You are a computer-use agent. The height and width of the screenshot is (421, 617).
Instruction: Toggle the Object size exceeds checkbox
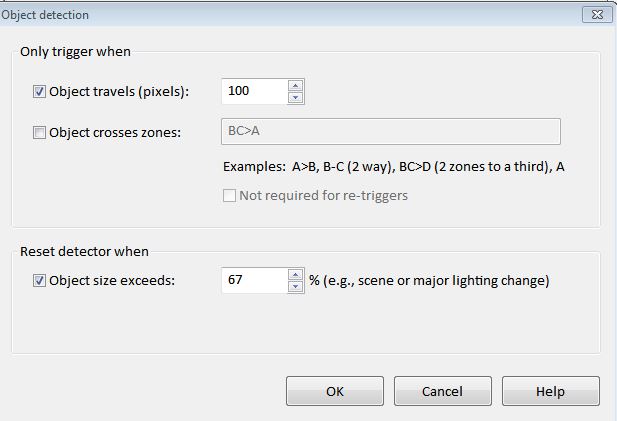point(40,281)
